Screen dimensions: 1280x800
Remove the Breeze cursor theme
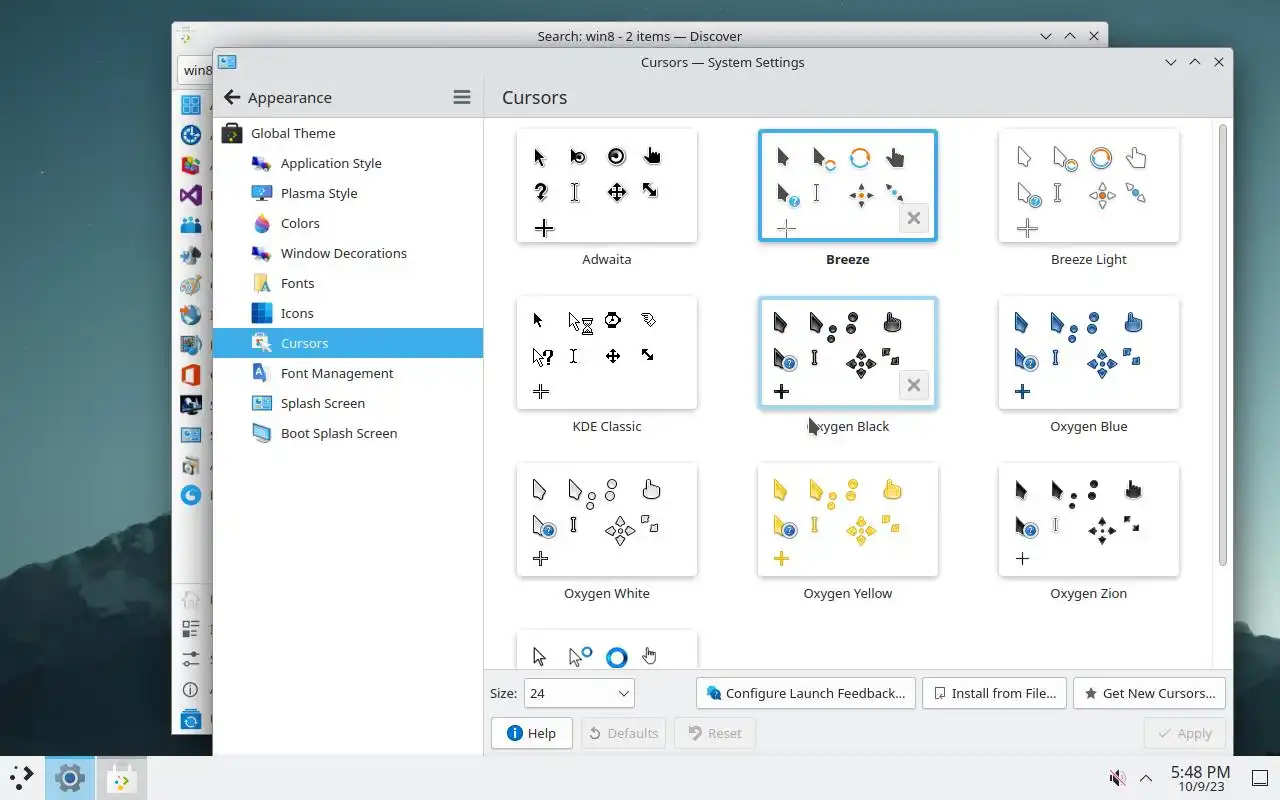(913, 218)
